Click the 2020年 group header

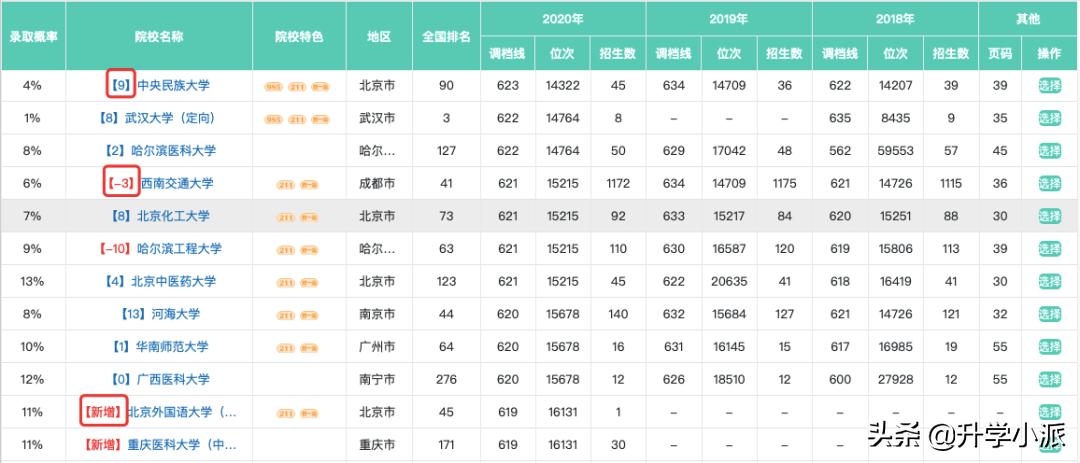[563, 19]
